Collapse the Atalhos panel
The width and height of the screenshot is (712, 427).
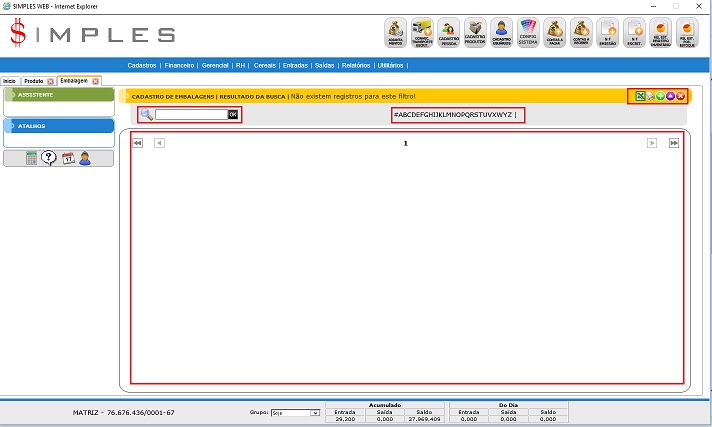point(58,126)
